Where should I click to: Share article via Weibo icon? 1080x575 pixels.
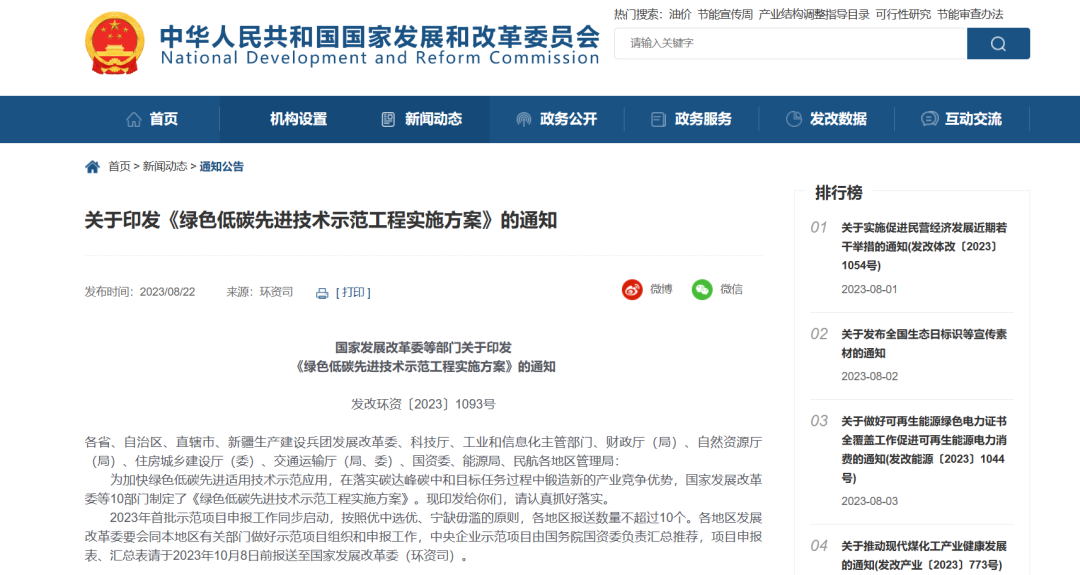[x=632, y=290]
